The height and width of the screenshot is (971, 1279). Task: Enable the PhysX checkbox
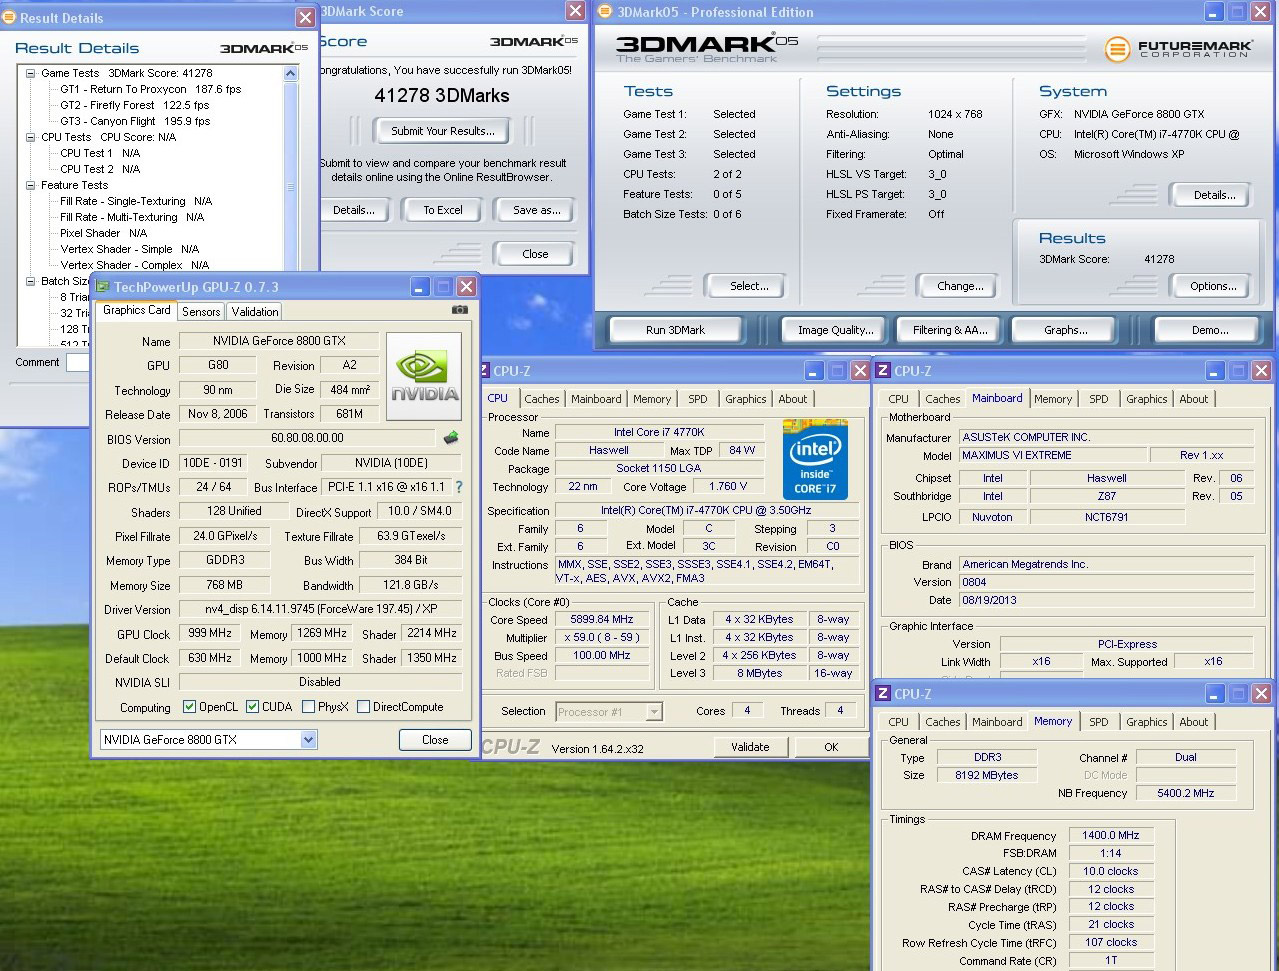click(308, 707)
